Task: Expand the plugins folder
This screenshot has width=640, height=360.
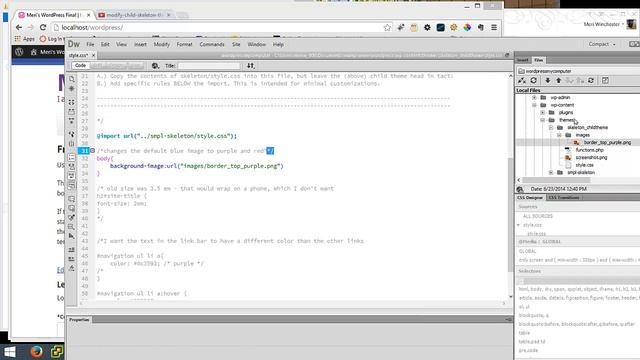Action: coord(542,112)
